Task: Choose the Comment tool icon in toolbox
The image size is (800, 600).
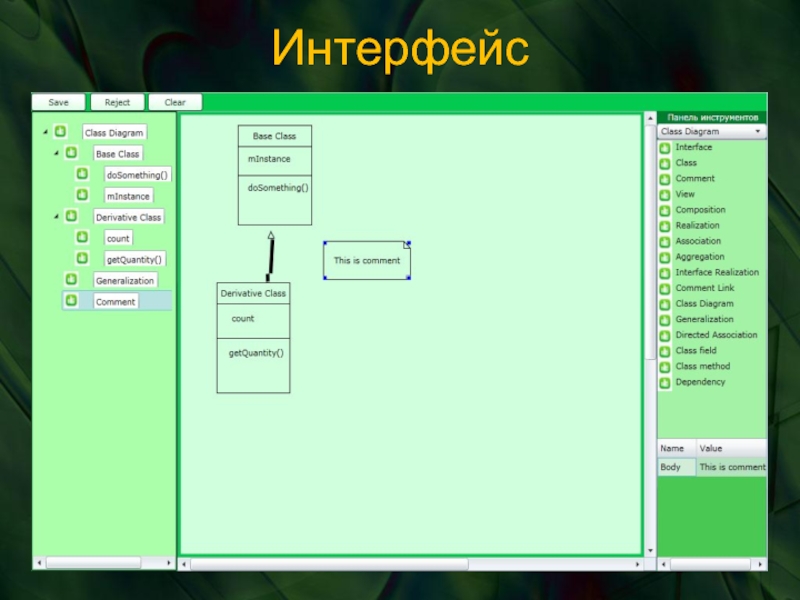Action: coord(665,179)
